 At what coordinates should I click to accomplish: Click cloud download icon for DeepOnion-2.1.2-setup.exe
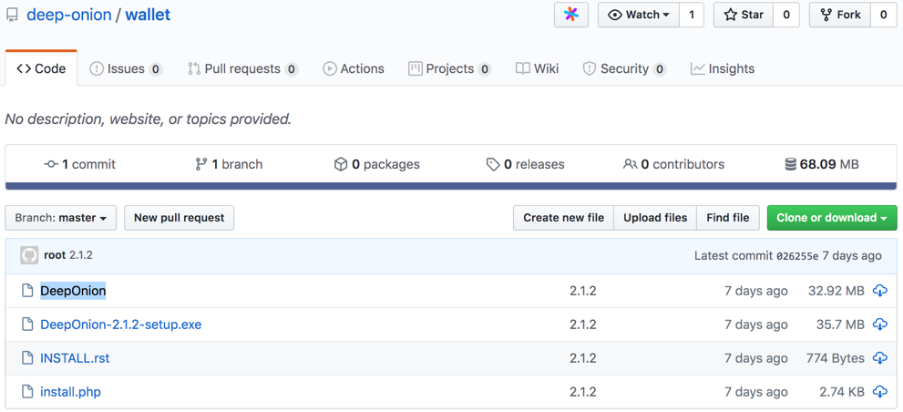(880, 325)
